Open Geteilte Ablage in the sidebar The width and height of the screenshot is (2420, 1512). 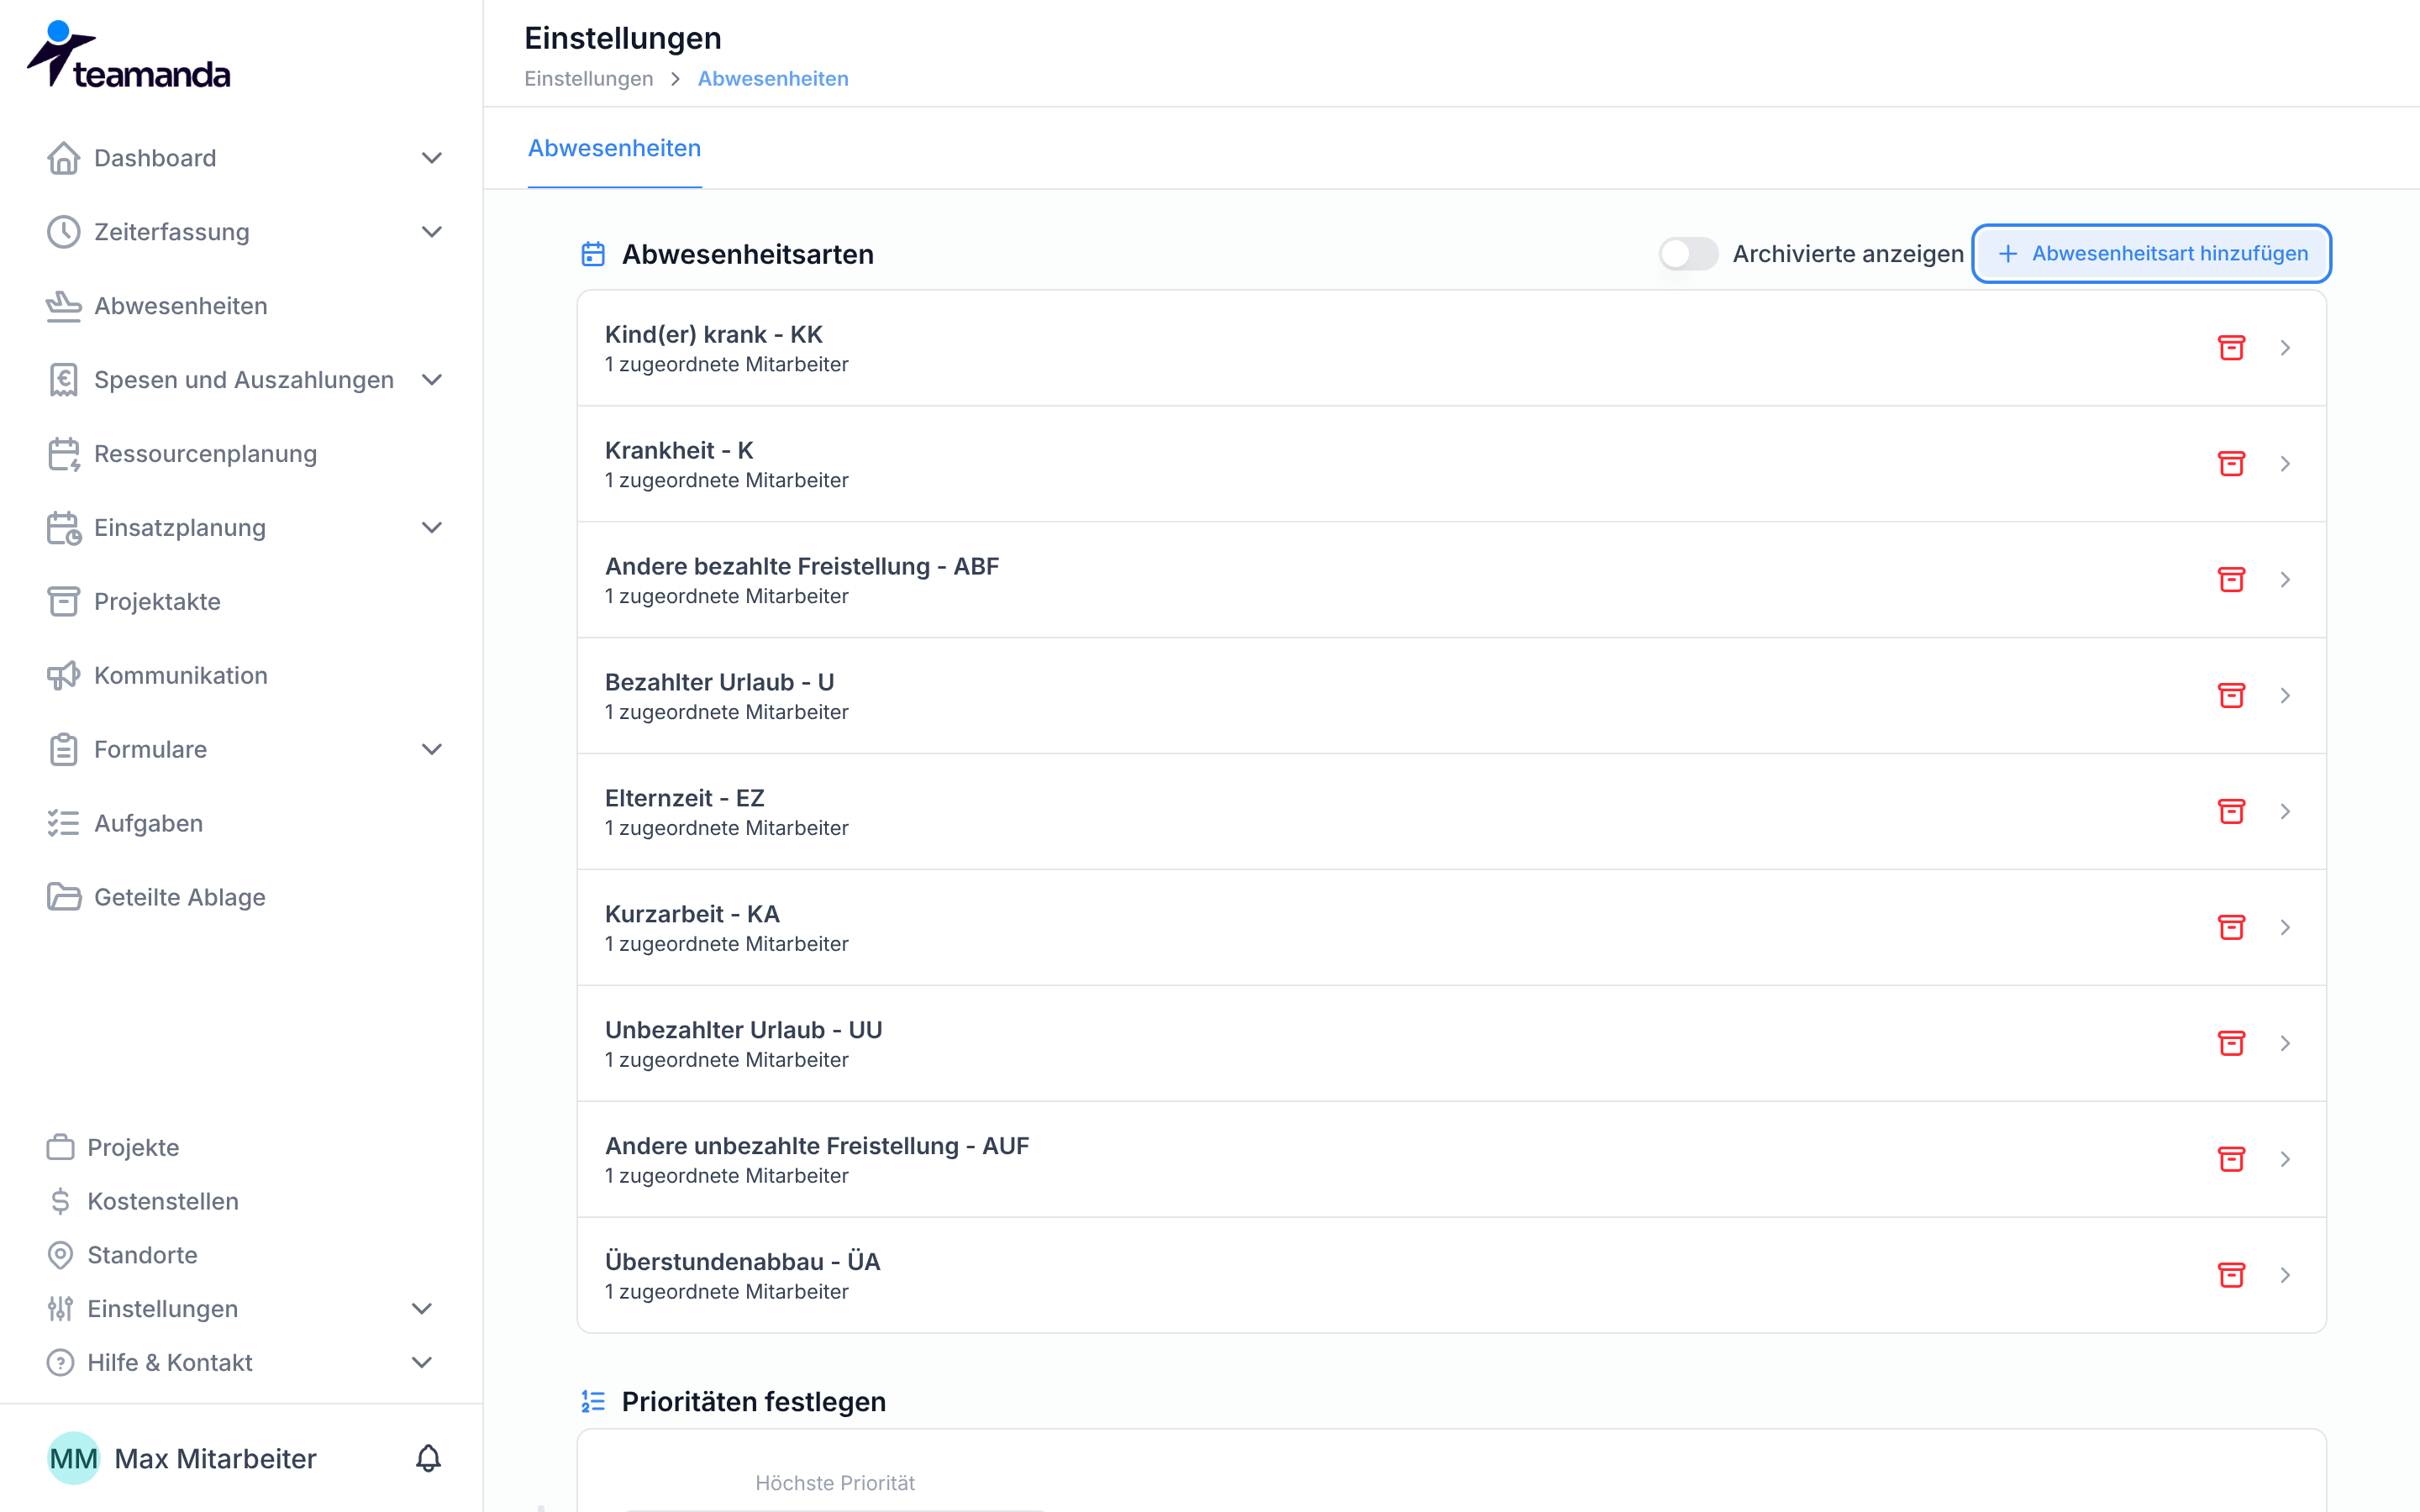click(x=156, y=898)
